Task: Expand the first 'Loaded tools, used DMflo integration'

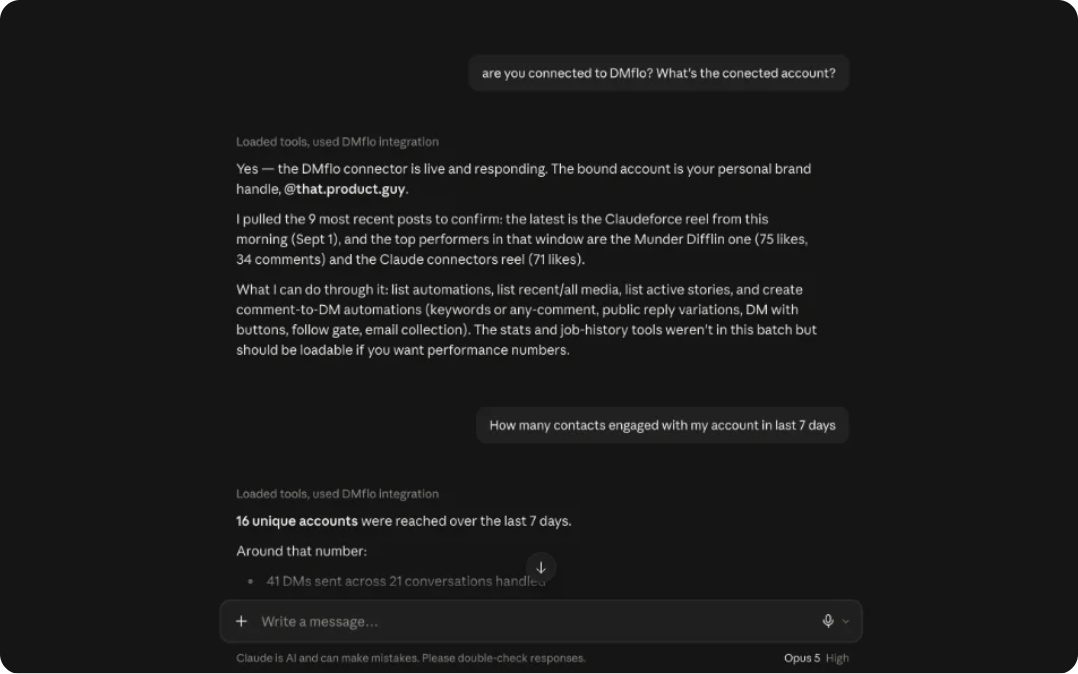Action: 337,142
